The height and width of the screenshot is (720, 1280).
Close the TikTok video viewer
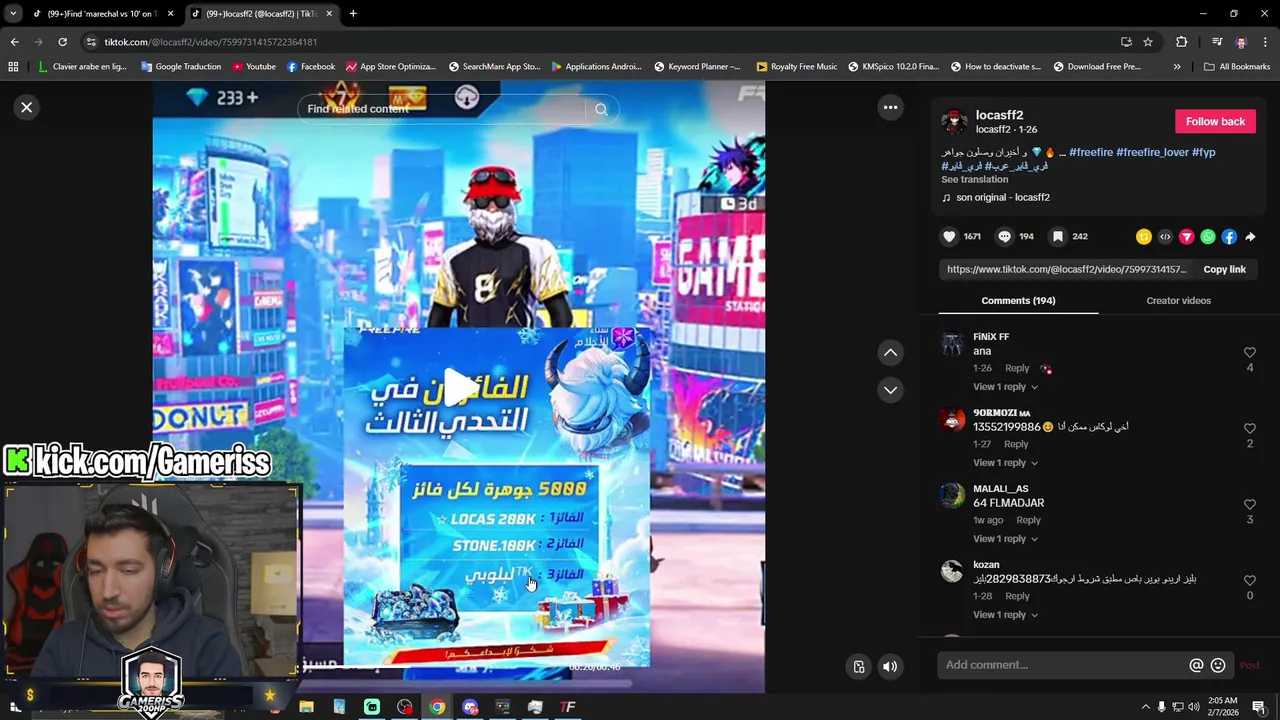[x=27, y=107]
